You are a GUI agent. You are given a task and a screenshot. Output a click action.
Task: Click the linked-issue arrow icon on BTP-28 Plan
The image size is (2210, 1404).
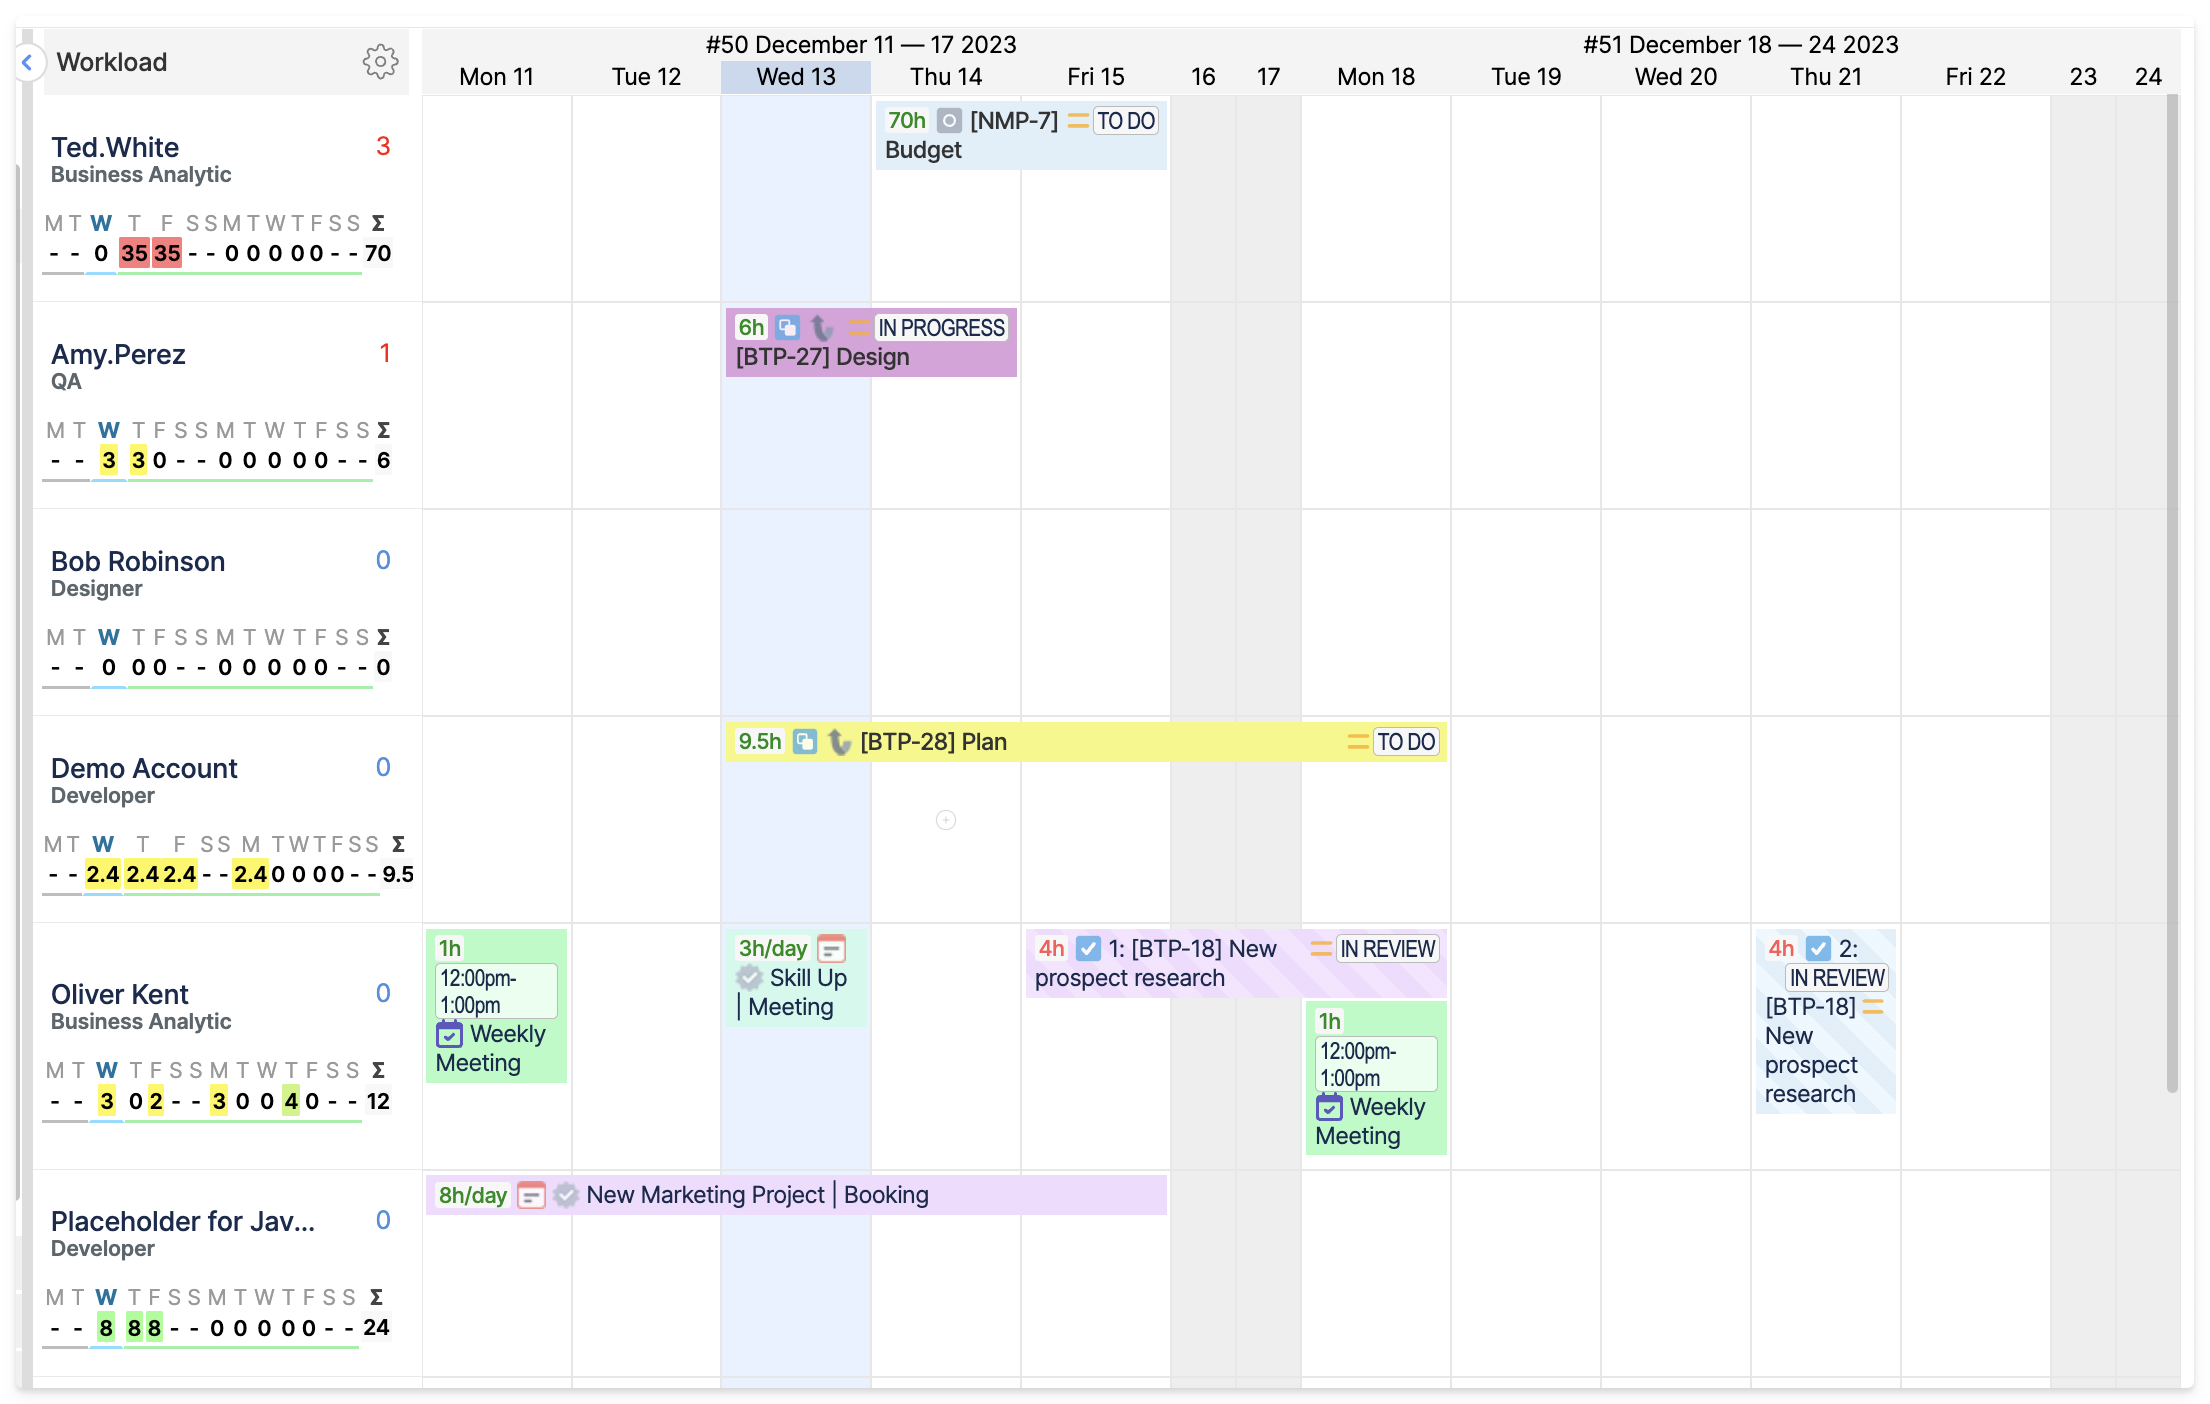pyautogui.click(x=839, y=742)
